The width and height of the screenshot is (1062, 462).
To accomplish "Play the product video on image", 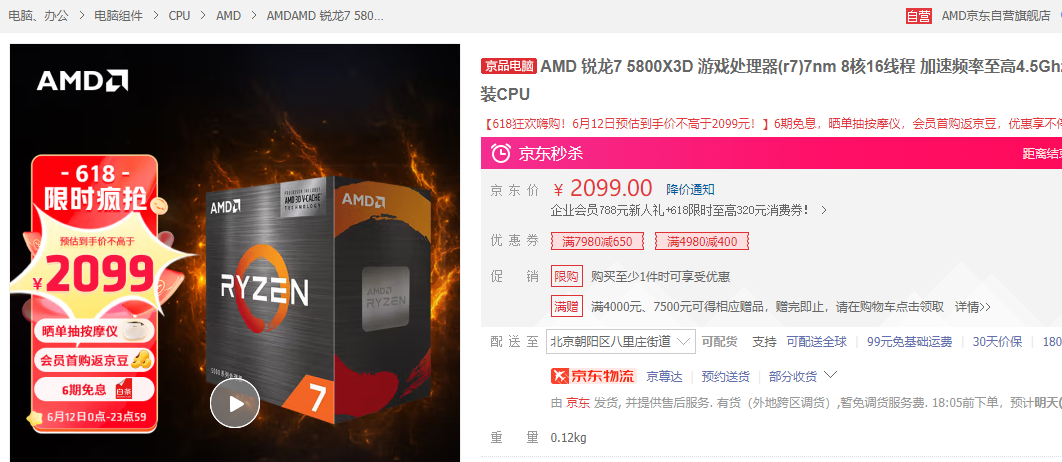I will pyautogui.click(x=235, y=403).
